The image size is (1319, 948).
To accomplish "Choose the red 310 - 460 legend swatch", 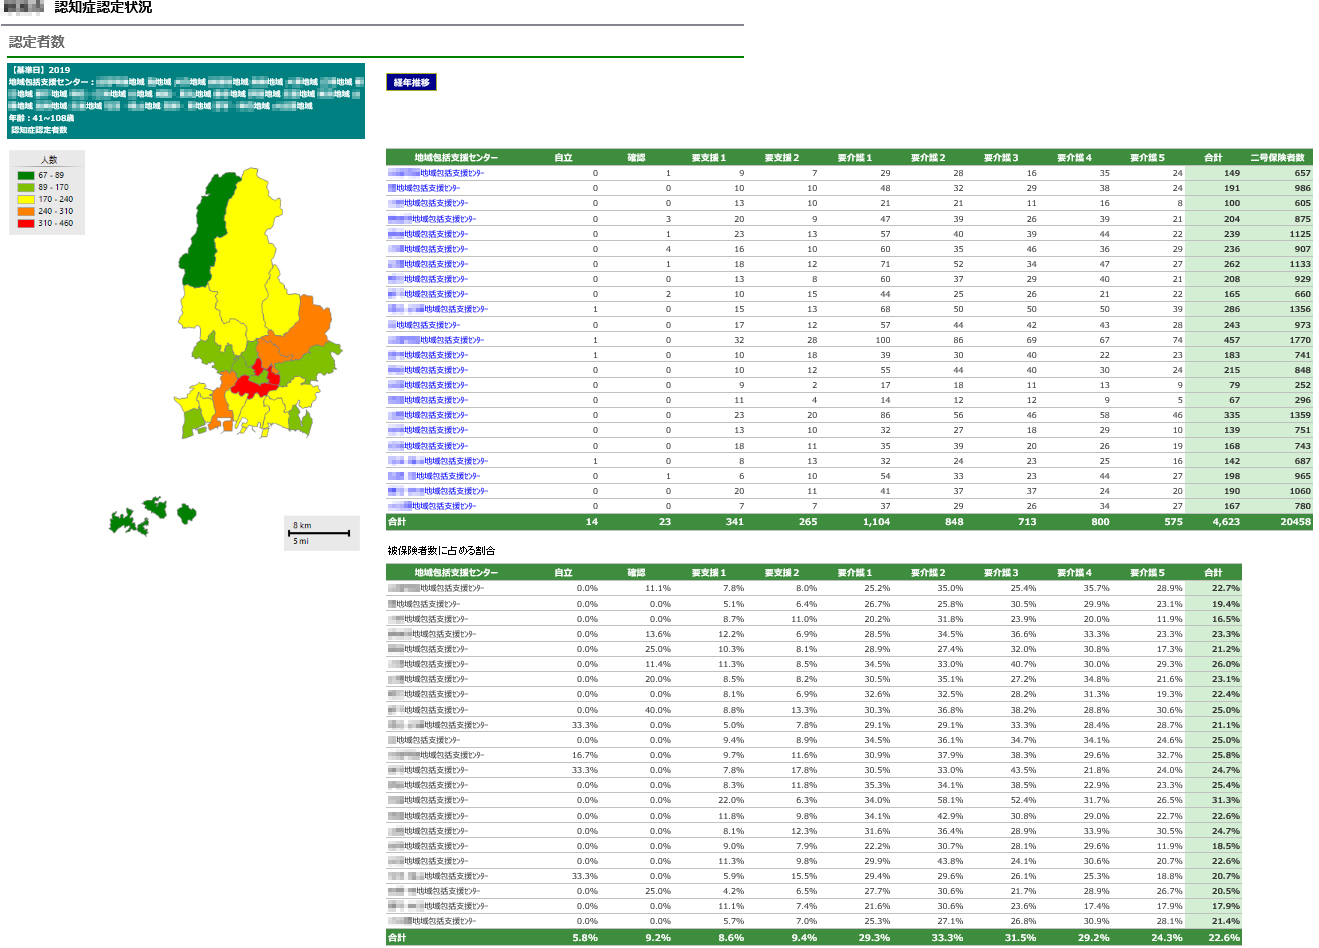I will tap(26, 223).
